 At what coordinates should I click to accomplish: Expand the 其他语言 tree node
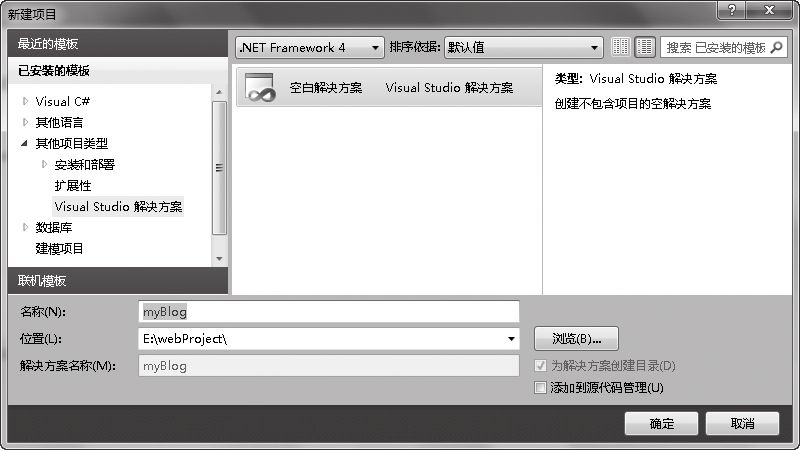tap(25, 122)
